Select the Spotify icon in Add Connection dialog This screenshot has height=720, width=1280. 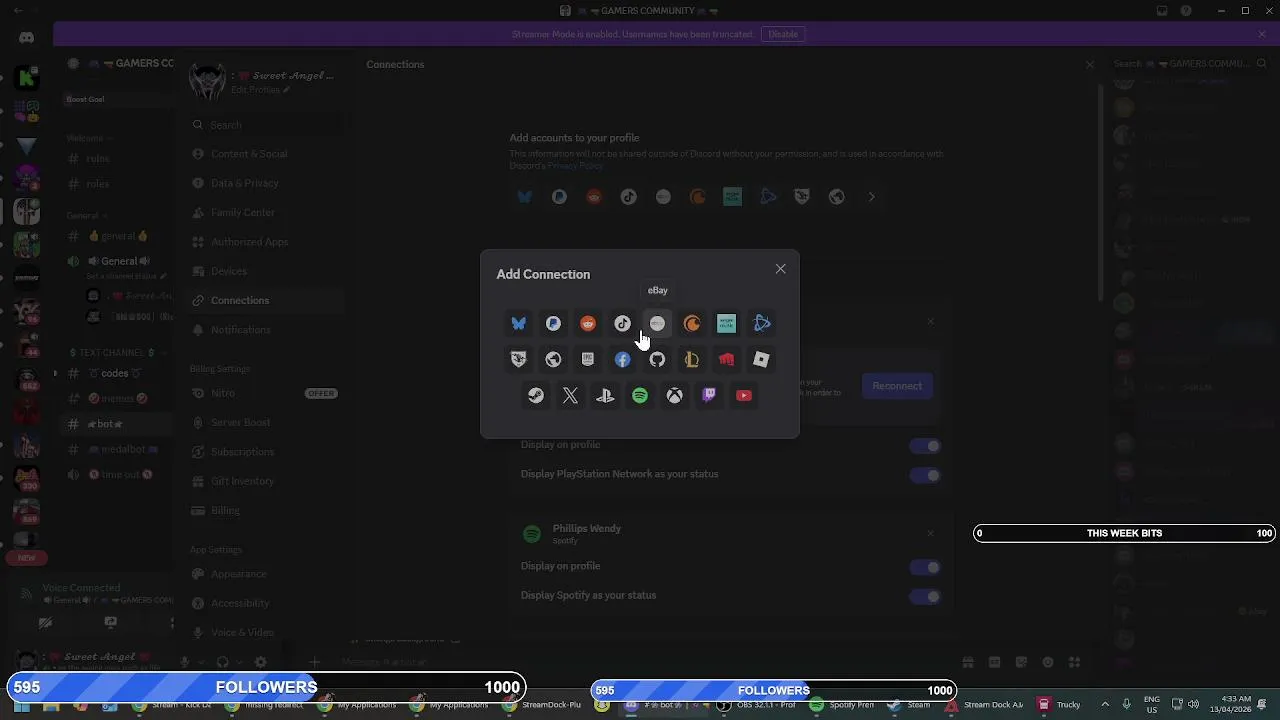coord(640,395)
